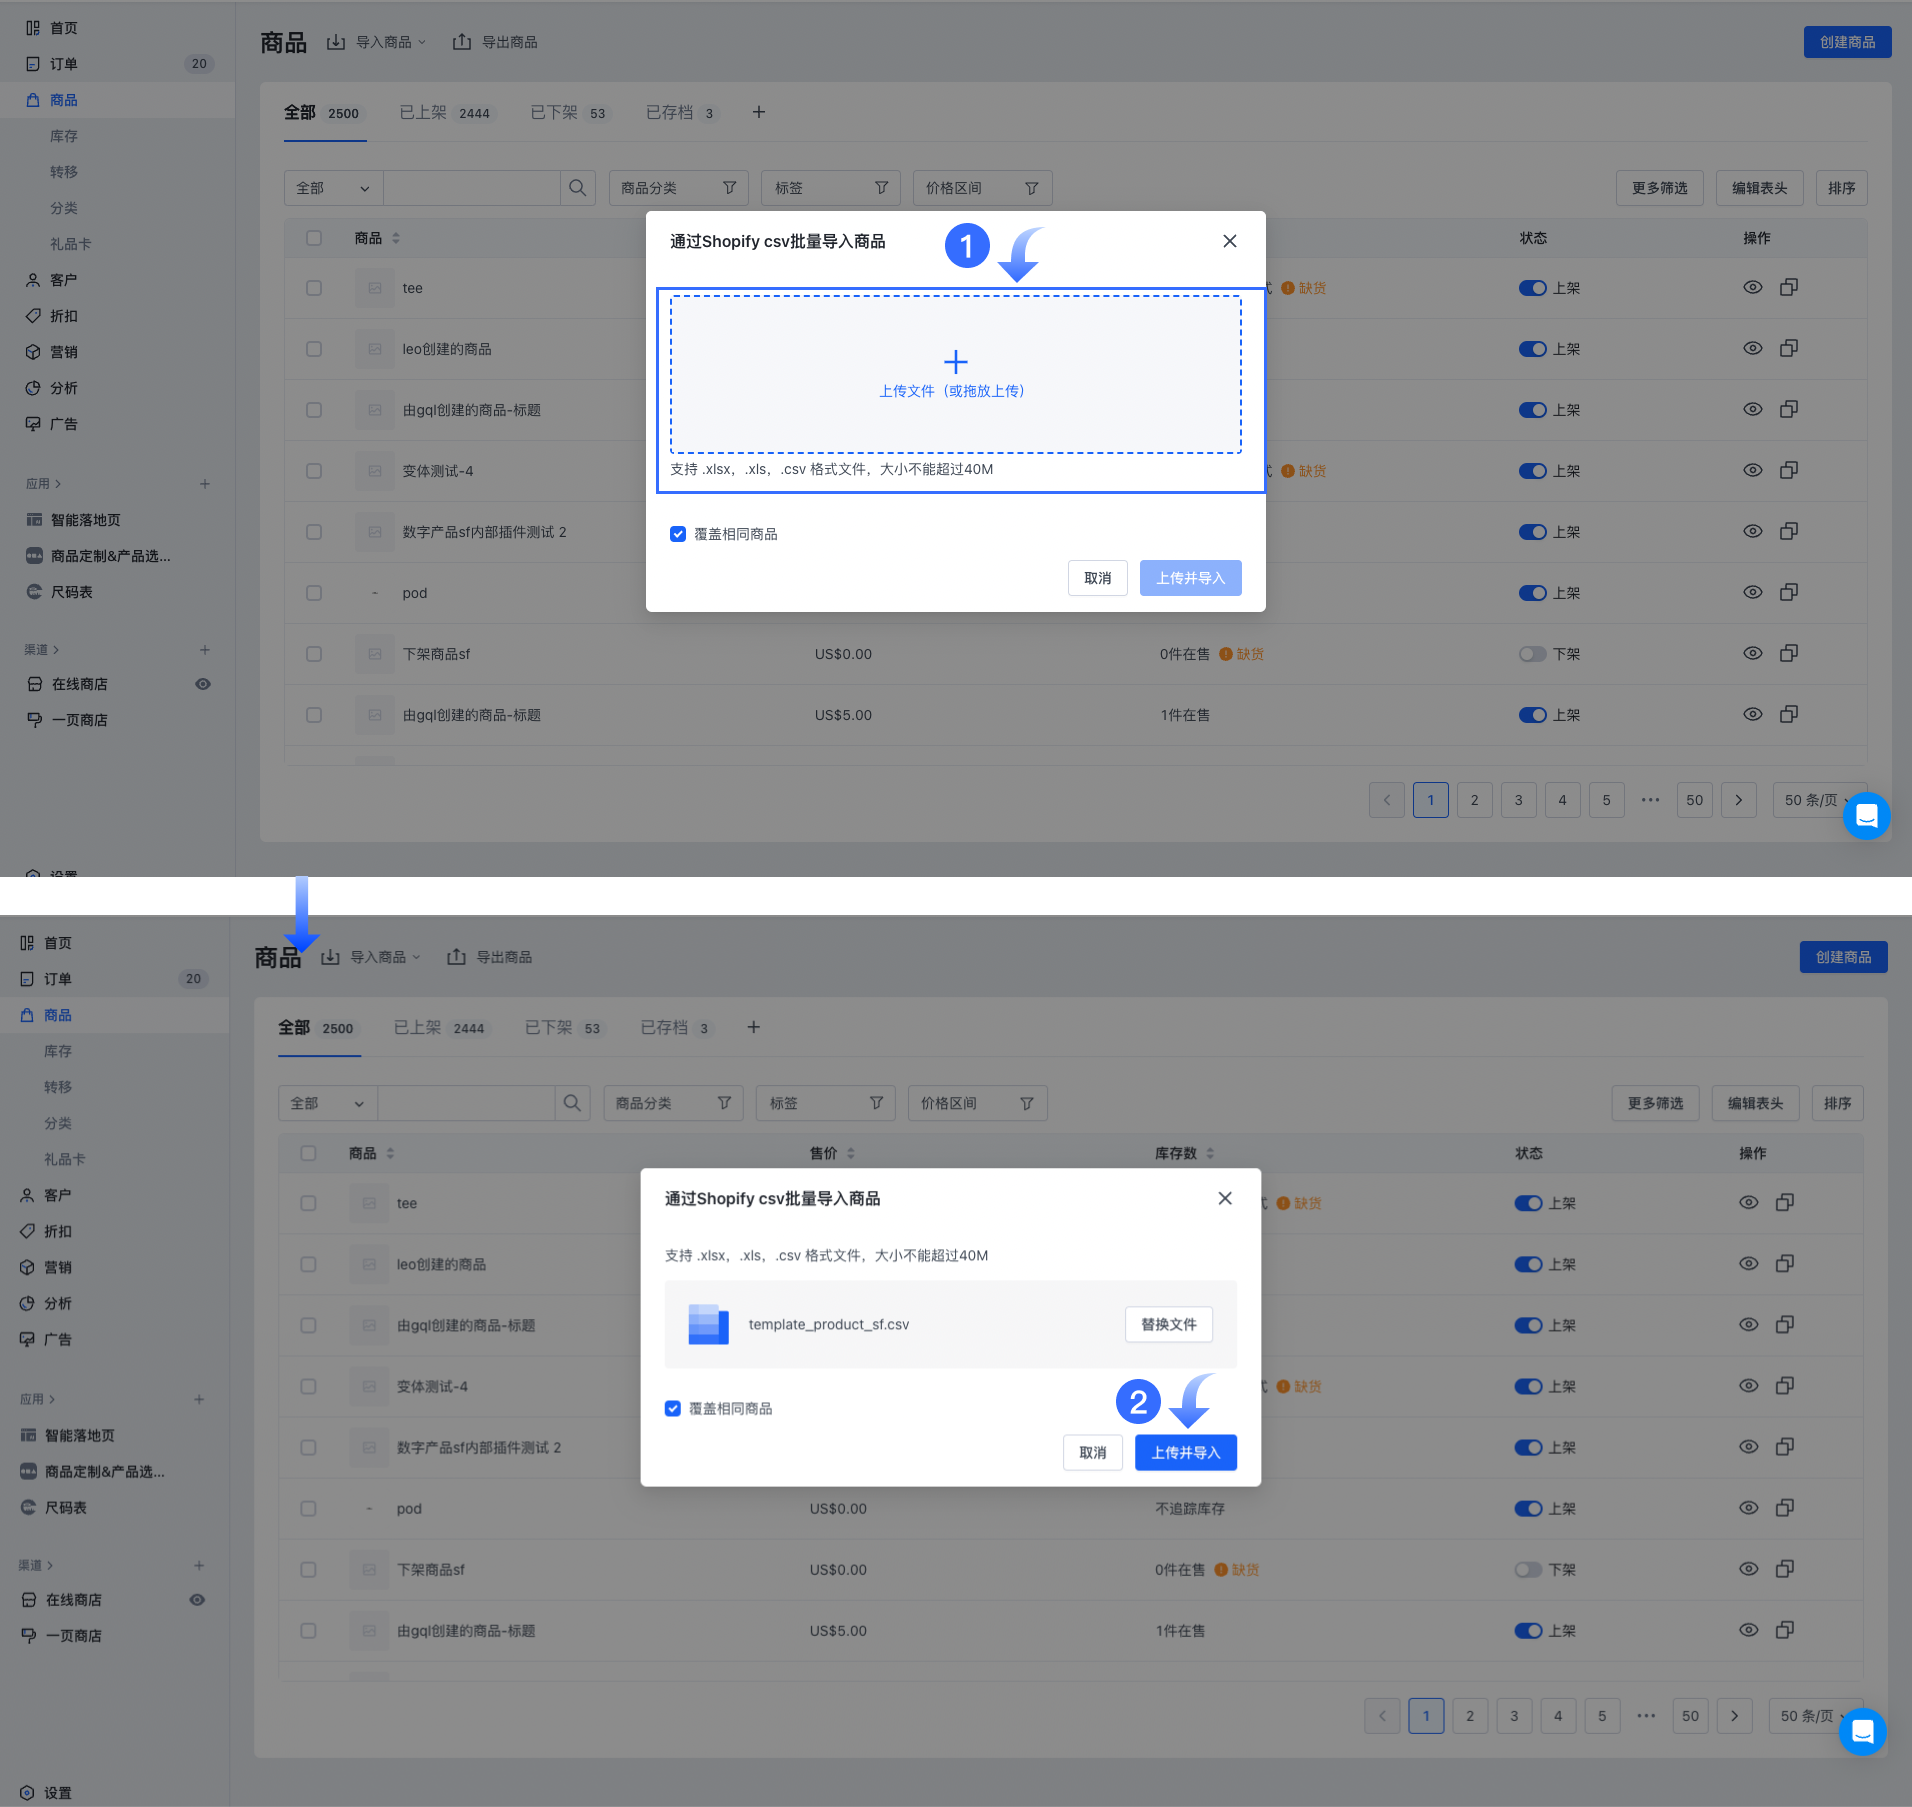Click 导出商品 in the lower screenshot
The width and height of the screenshot is (1912, 1807).
point(489,957)
